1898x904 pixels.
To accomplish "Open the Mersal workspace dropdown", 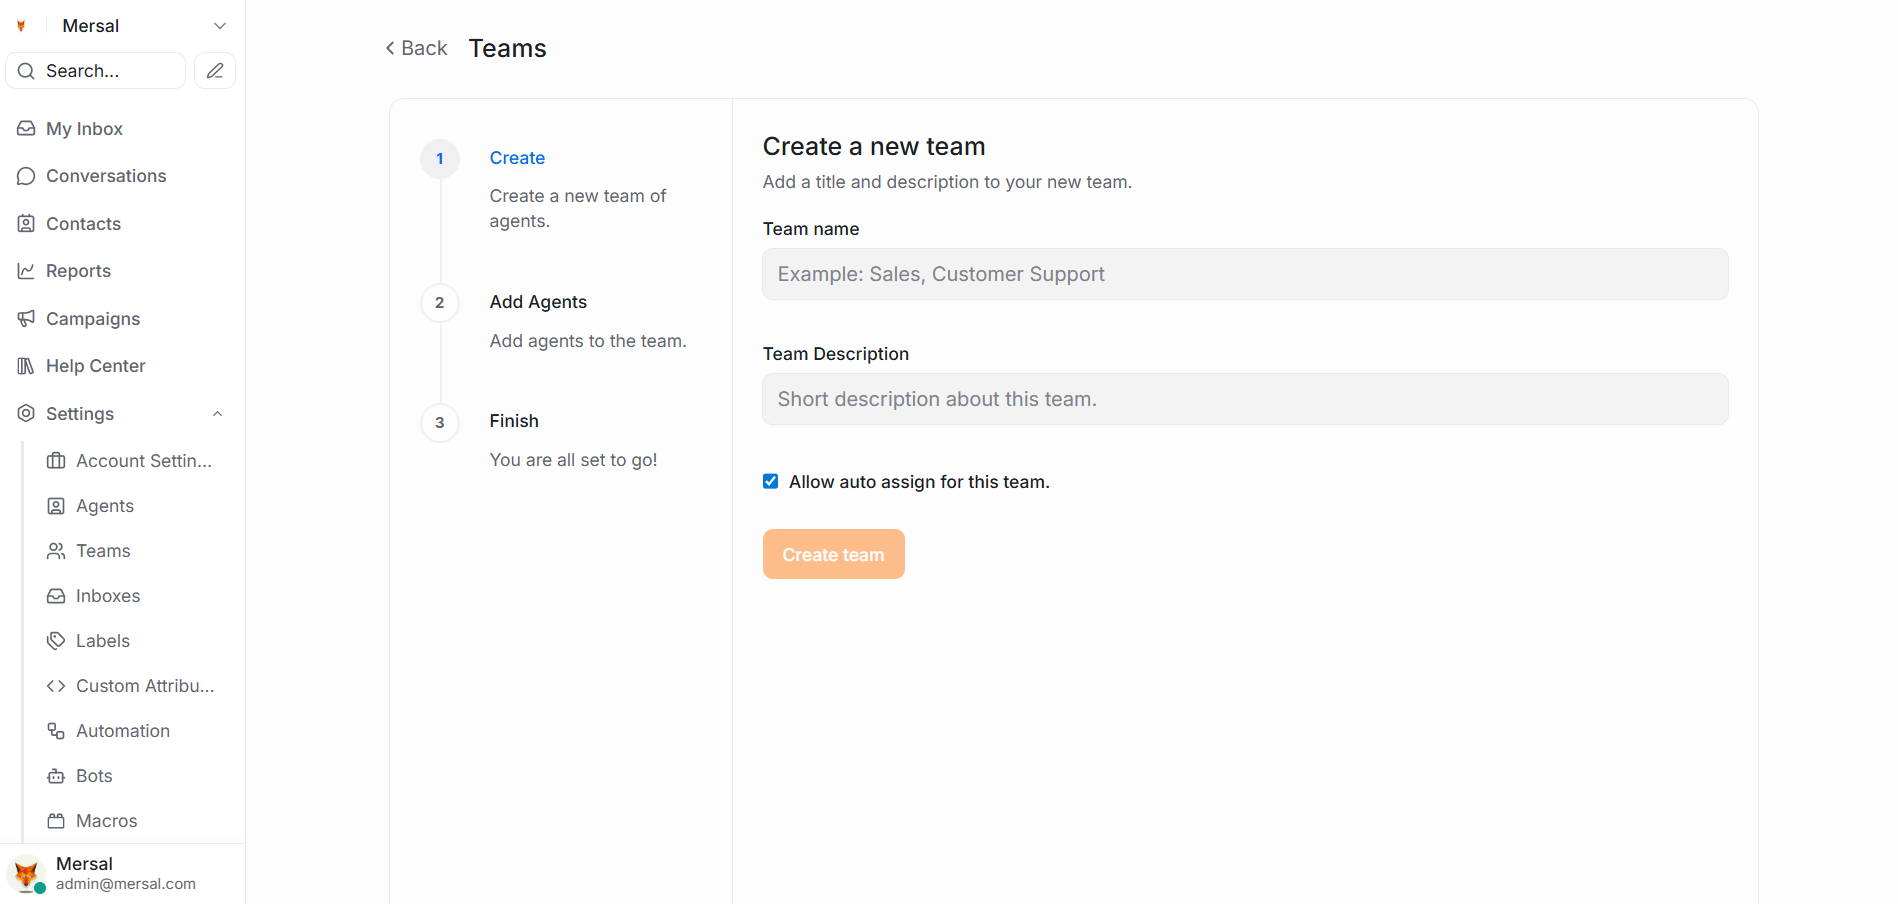I will (219, 25).
